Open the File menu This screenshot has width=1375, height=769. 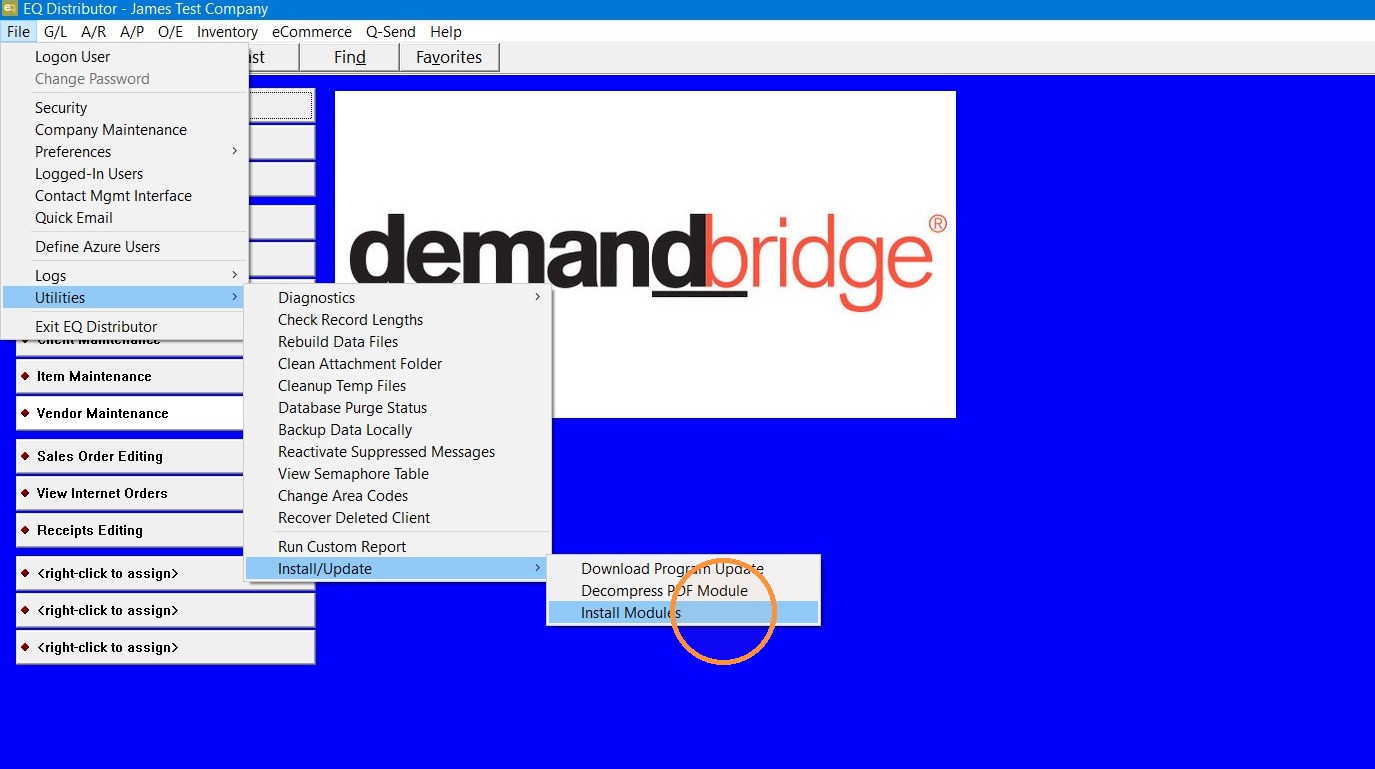[18, 32]
